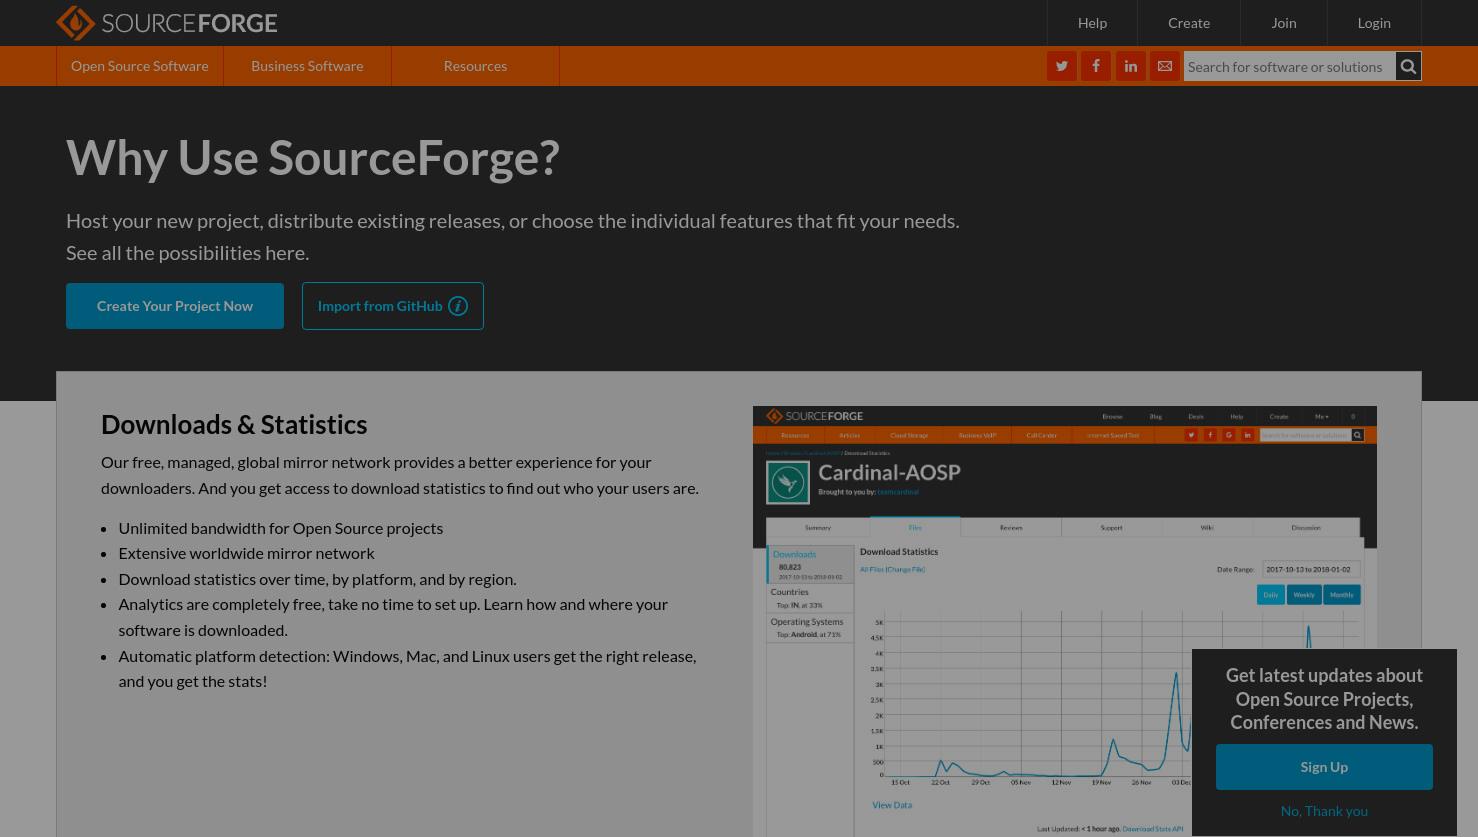Click the SourceForge logo
Screen dimensions: 1478x837
coord(166,23)
